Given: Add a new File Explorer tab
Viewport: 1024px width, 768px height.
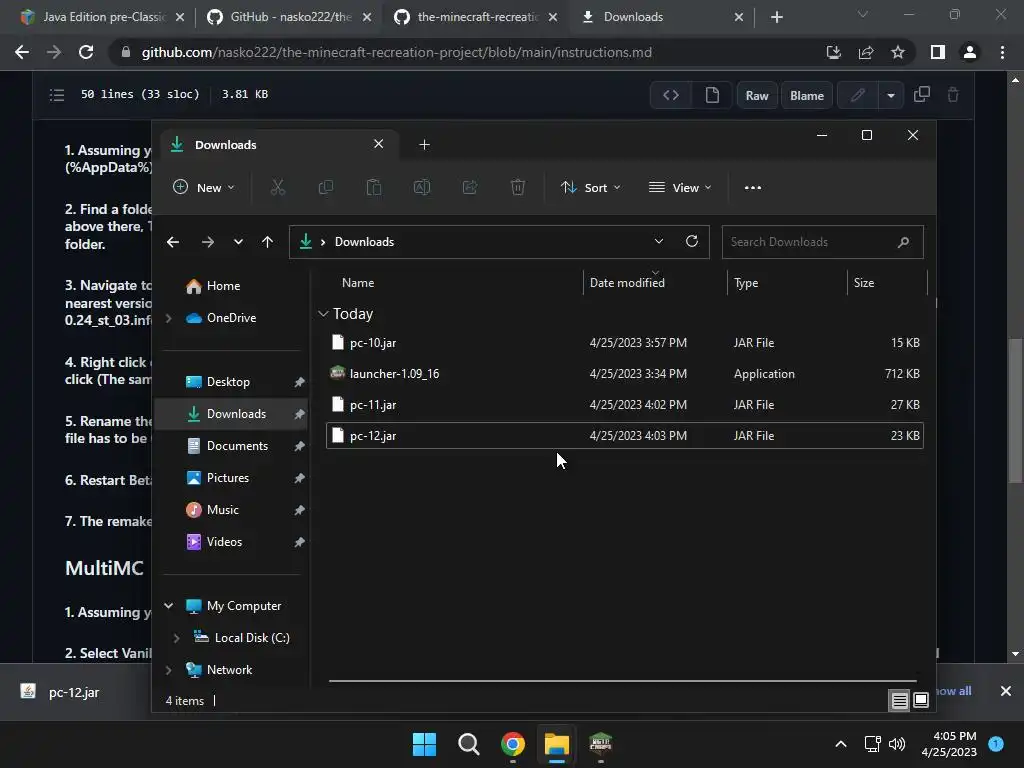Looking at the screenshot, I should (x=424, y=144).
